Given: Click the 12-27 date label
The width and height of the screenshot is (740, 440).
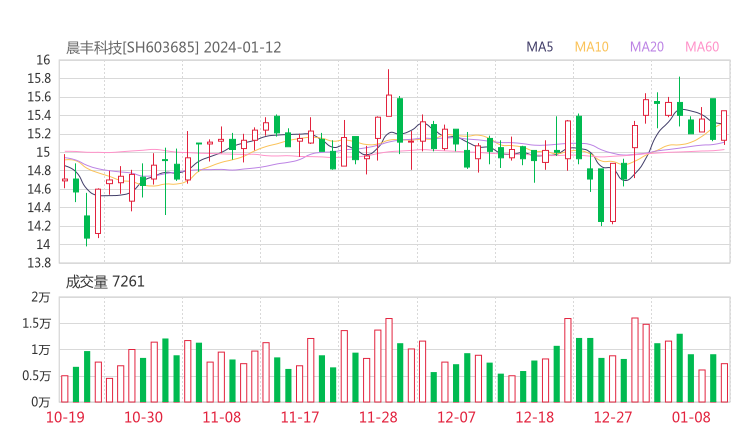Looking at the screenshot, I should click(x=613, y=417).
